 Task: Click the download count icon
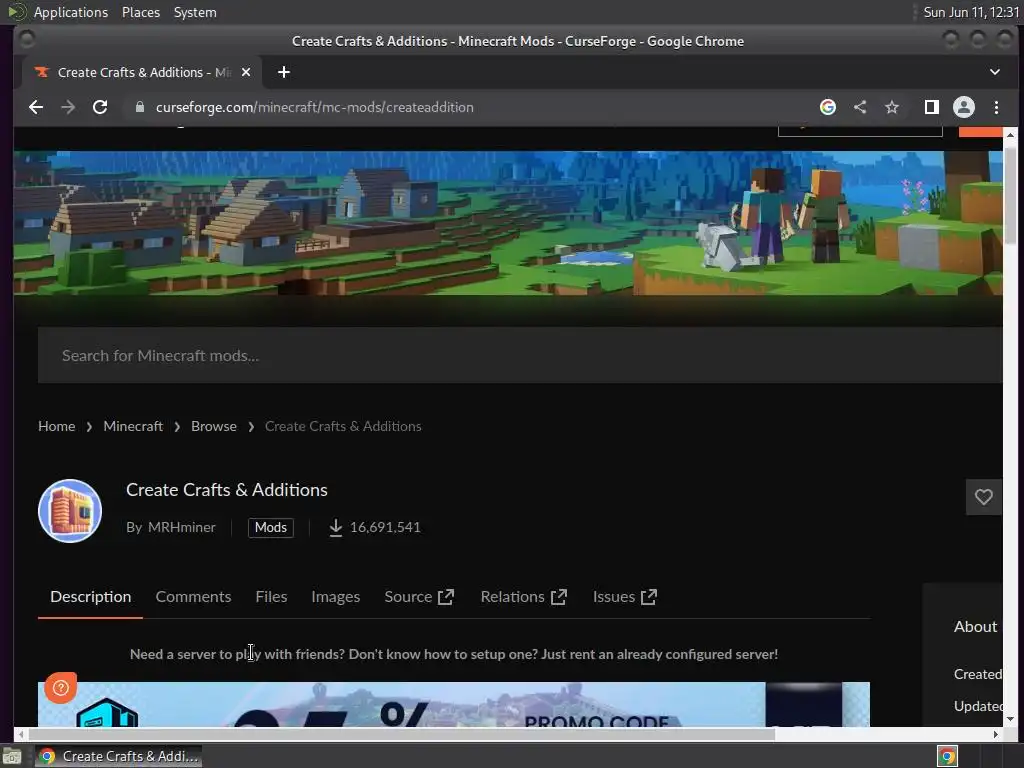pyautogui.click(x=336, y=527)
